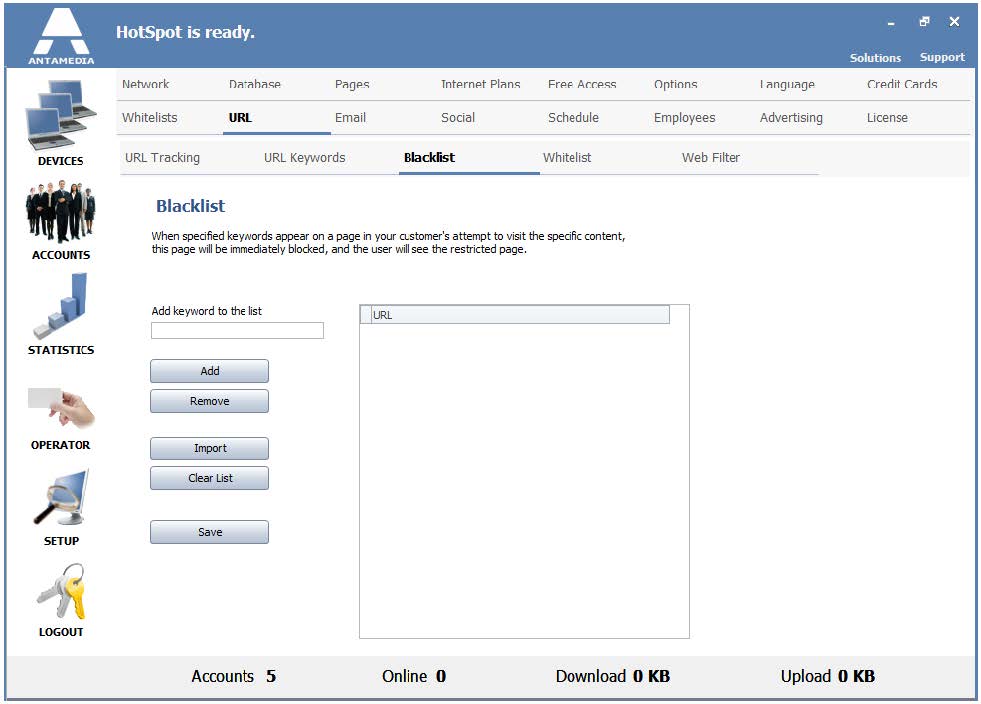Click the URL column header
The height and width of the screenshot is (704, 981).
pos(521,315)
